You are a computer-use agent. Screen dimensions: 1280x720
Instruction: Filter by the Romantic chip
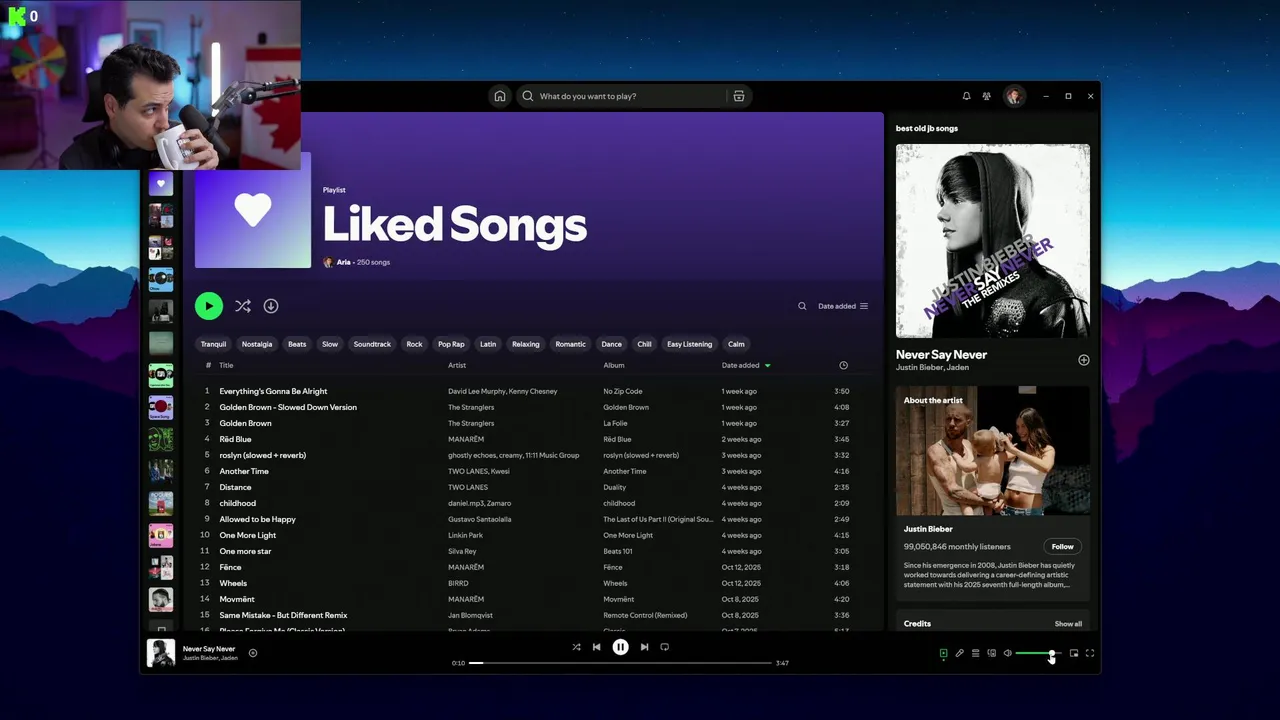[x=570, y=344]
